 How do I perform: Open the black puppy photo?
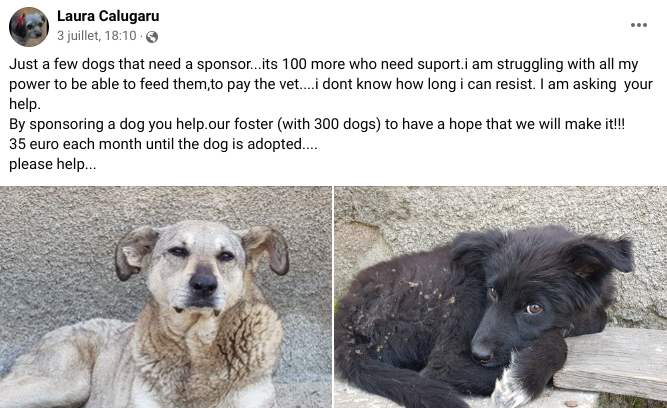[x=501, y=297]
